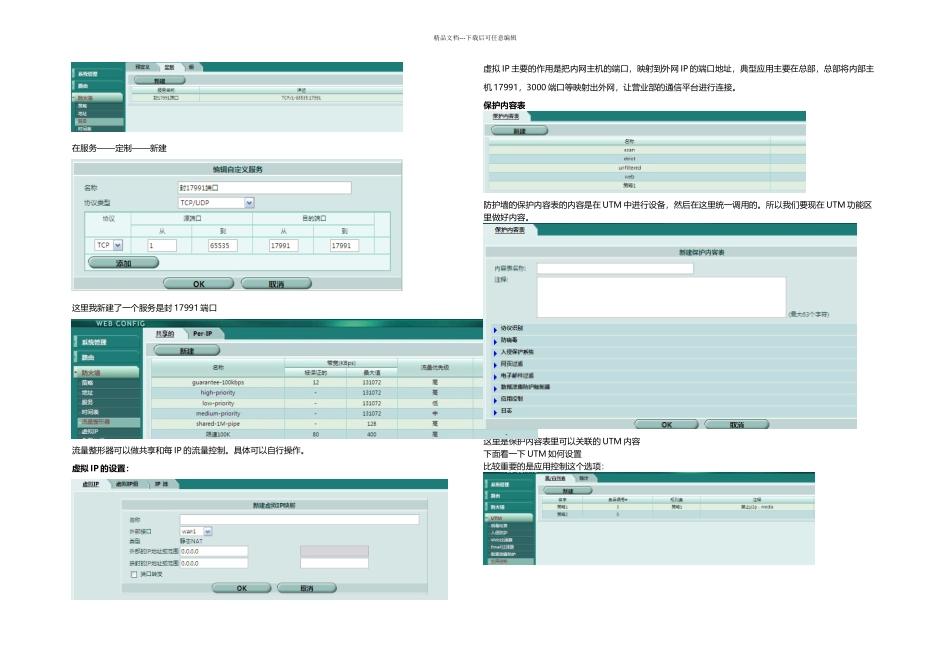The width and height of the screenshot is (950, 672).
Task: Click the 限速100K shaper entry
Action: tap(218, 434)
